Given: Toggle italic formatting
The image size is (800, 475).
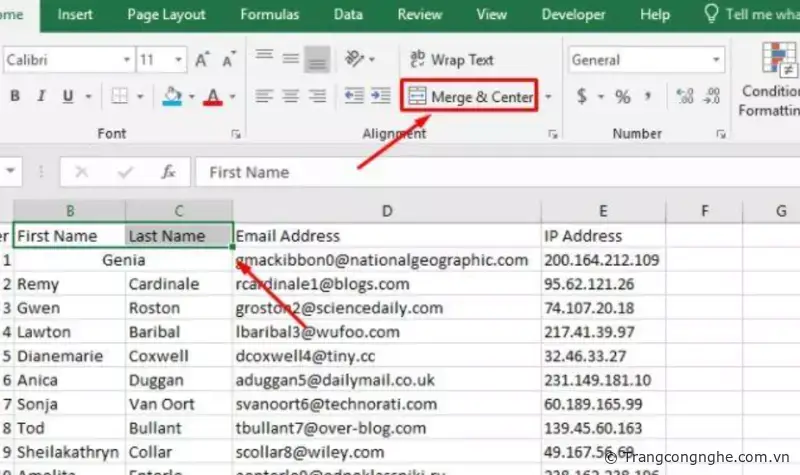Looking at the screenshot, I should [x=42, y=97].
